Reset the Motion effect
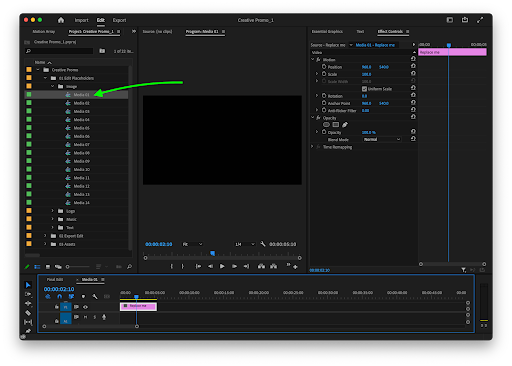512x366 pixels. click(x=413, y=59)
